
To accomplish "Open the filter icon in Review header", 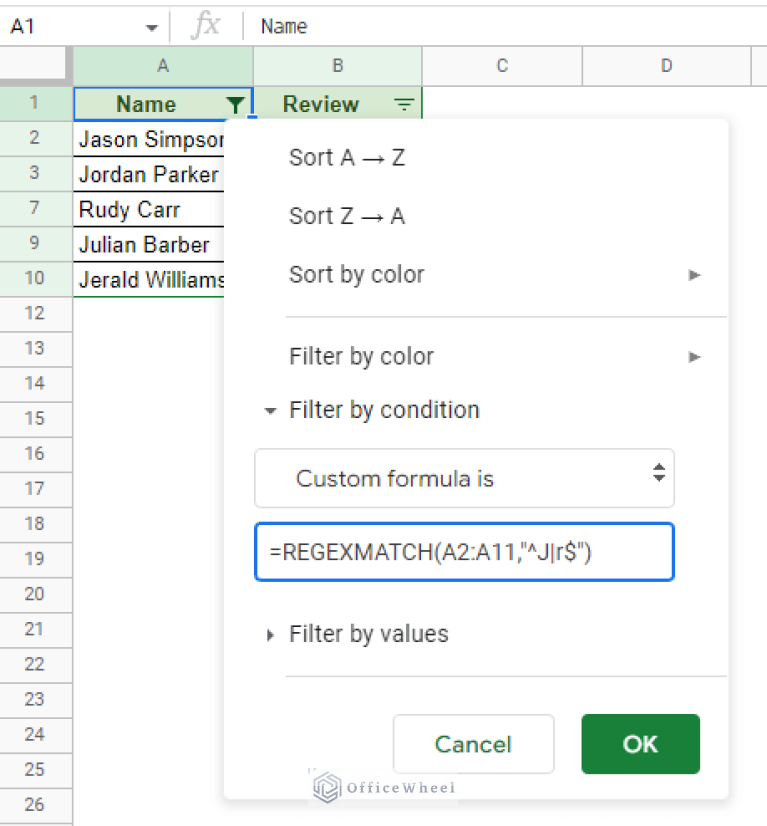I will 404,104.
